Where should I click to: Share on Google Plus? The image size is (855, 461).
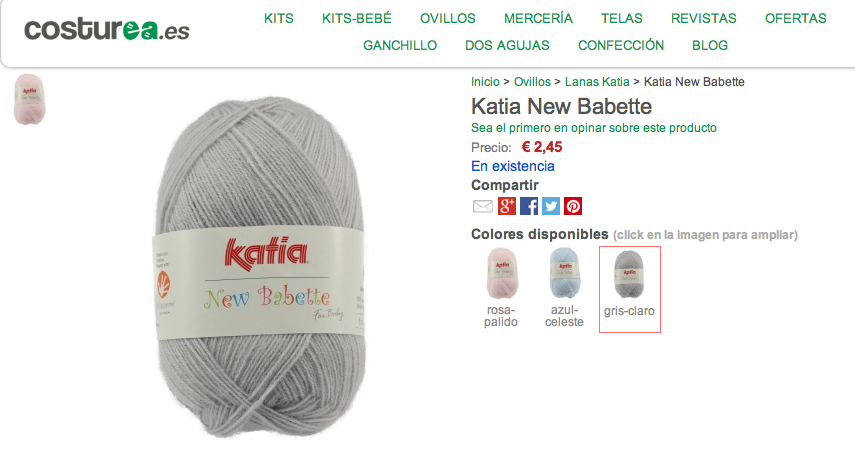click(507, 206)
